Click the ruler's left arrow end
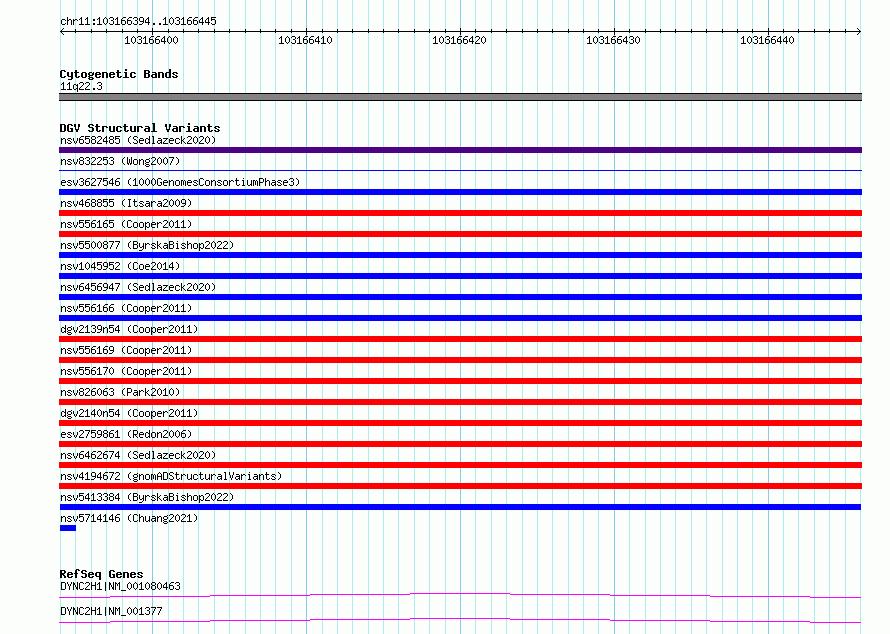 coord(62,31)
